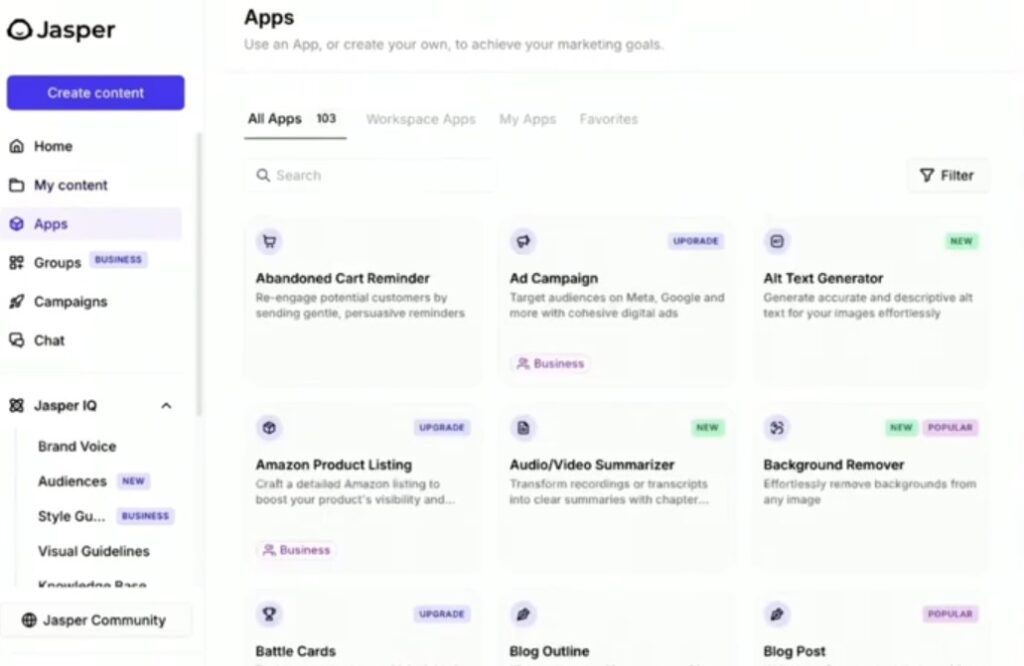The width and height of the screenshot is (1024, 666).
Task: Click the Blog Outline pen icon
Action: [523, 614]
